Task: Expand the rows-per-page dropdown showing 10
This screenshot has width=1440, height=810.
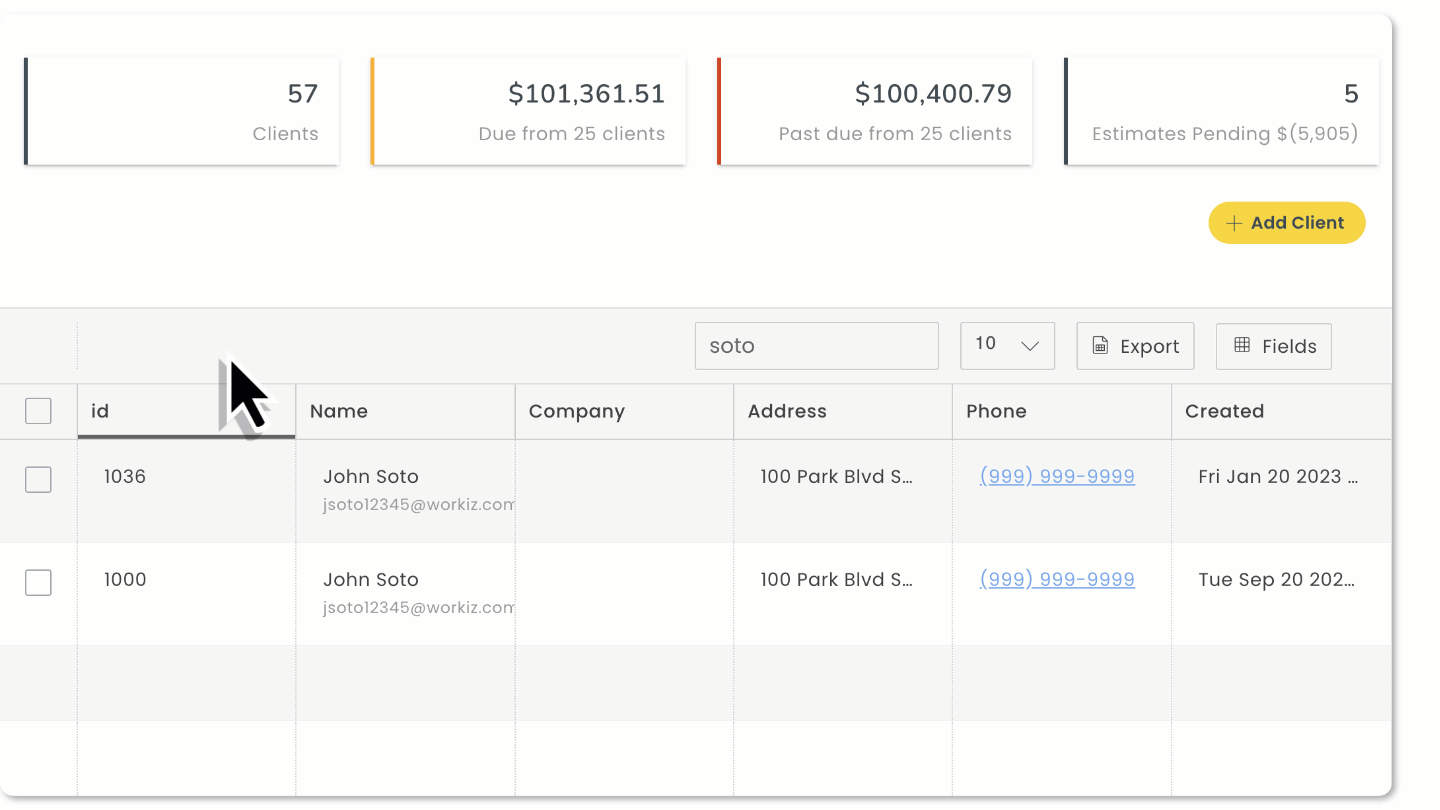Action: point(1007,345)
